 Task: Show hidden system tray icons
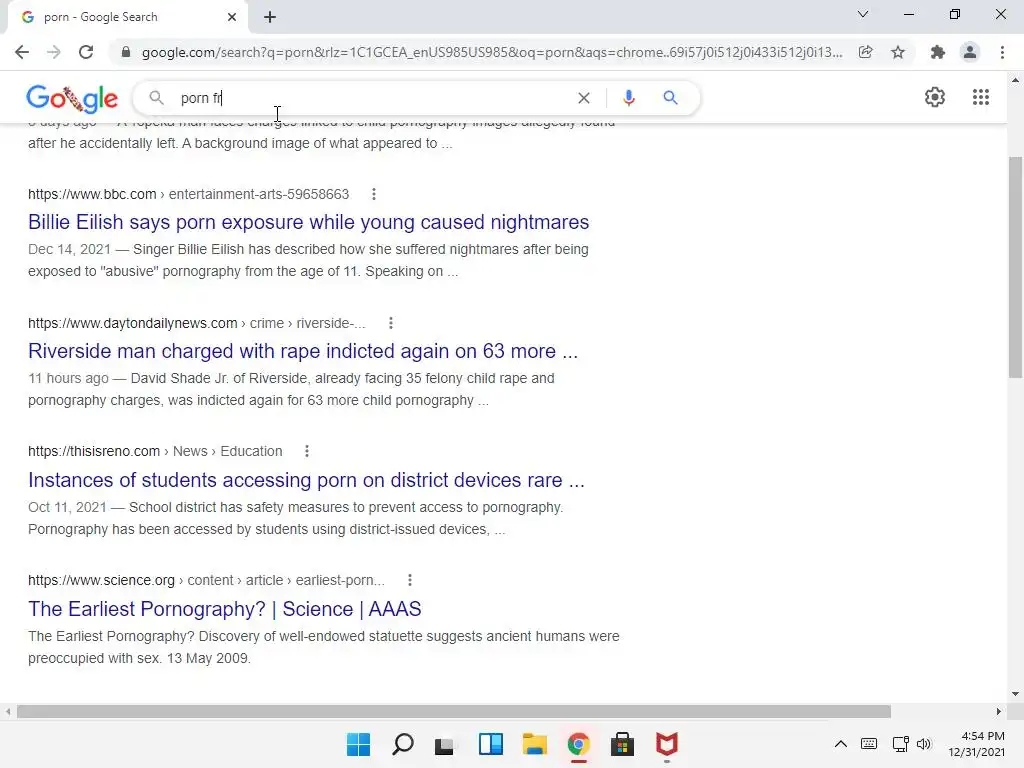coord(840,744)
